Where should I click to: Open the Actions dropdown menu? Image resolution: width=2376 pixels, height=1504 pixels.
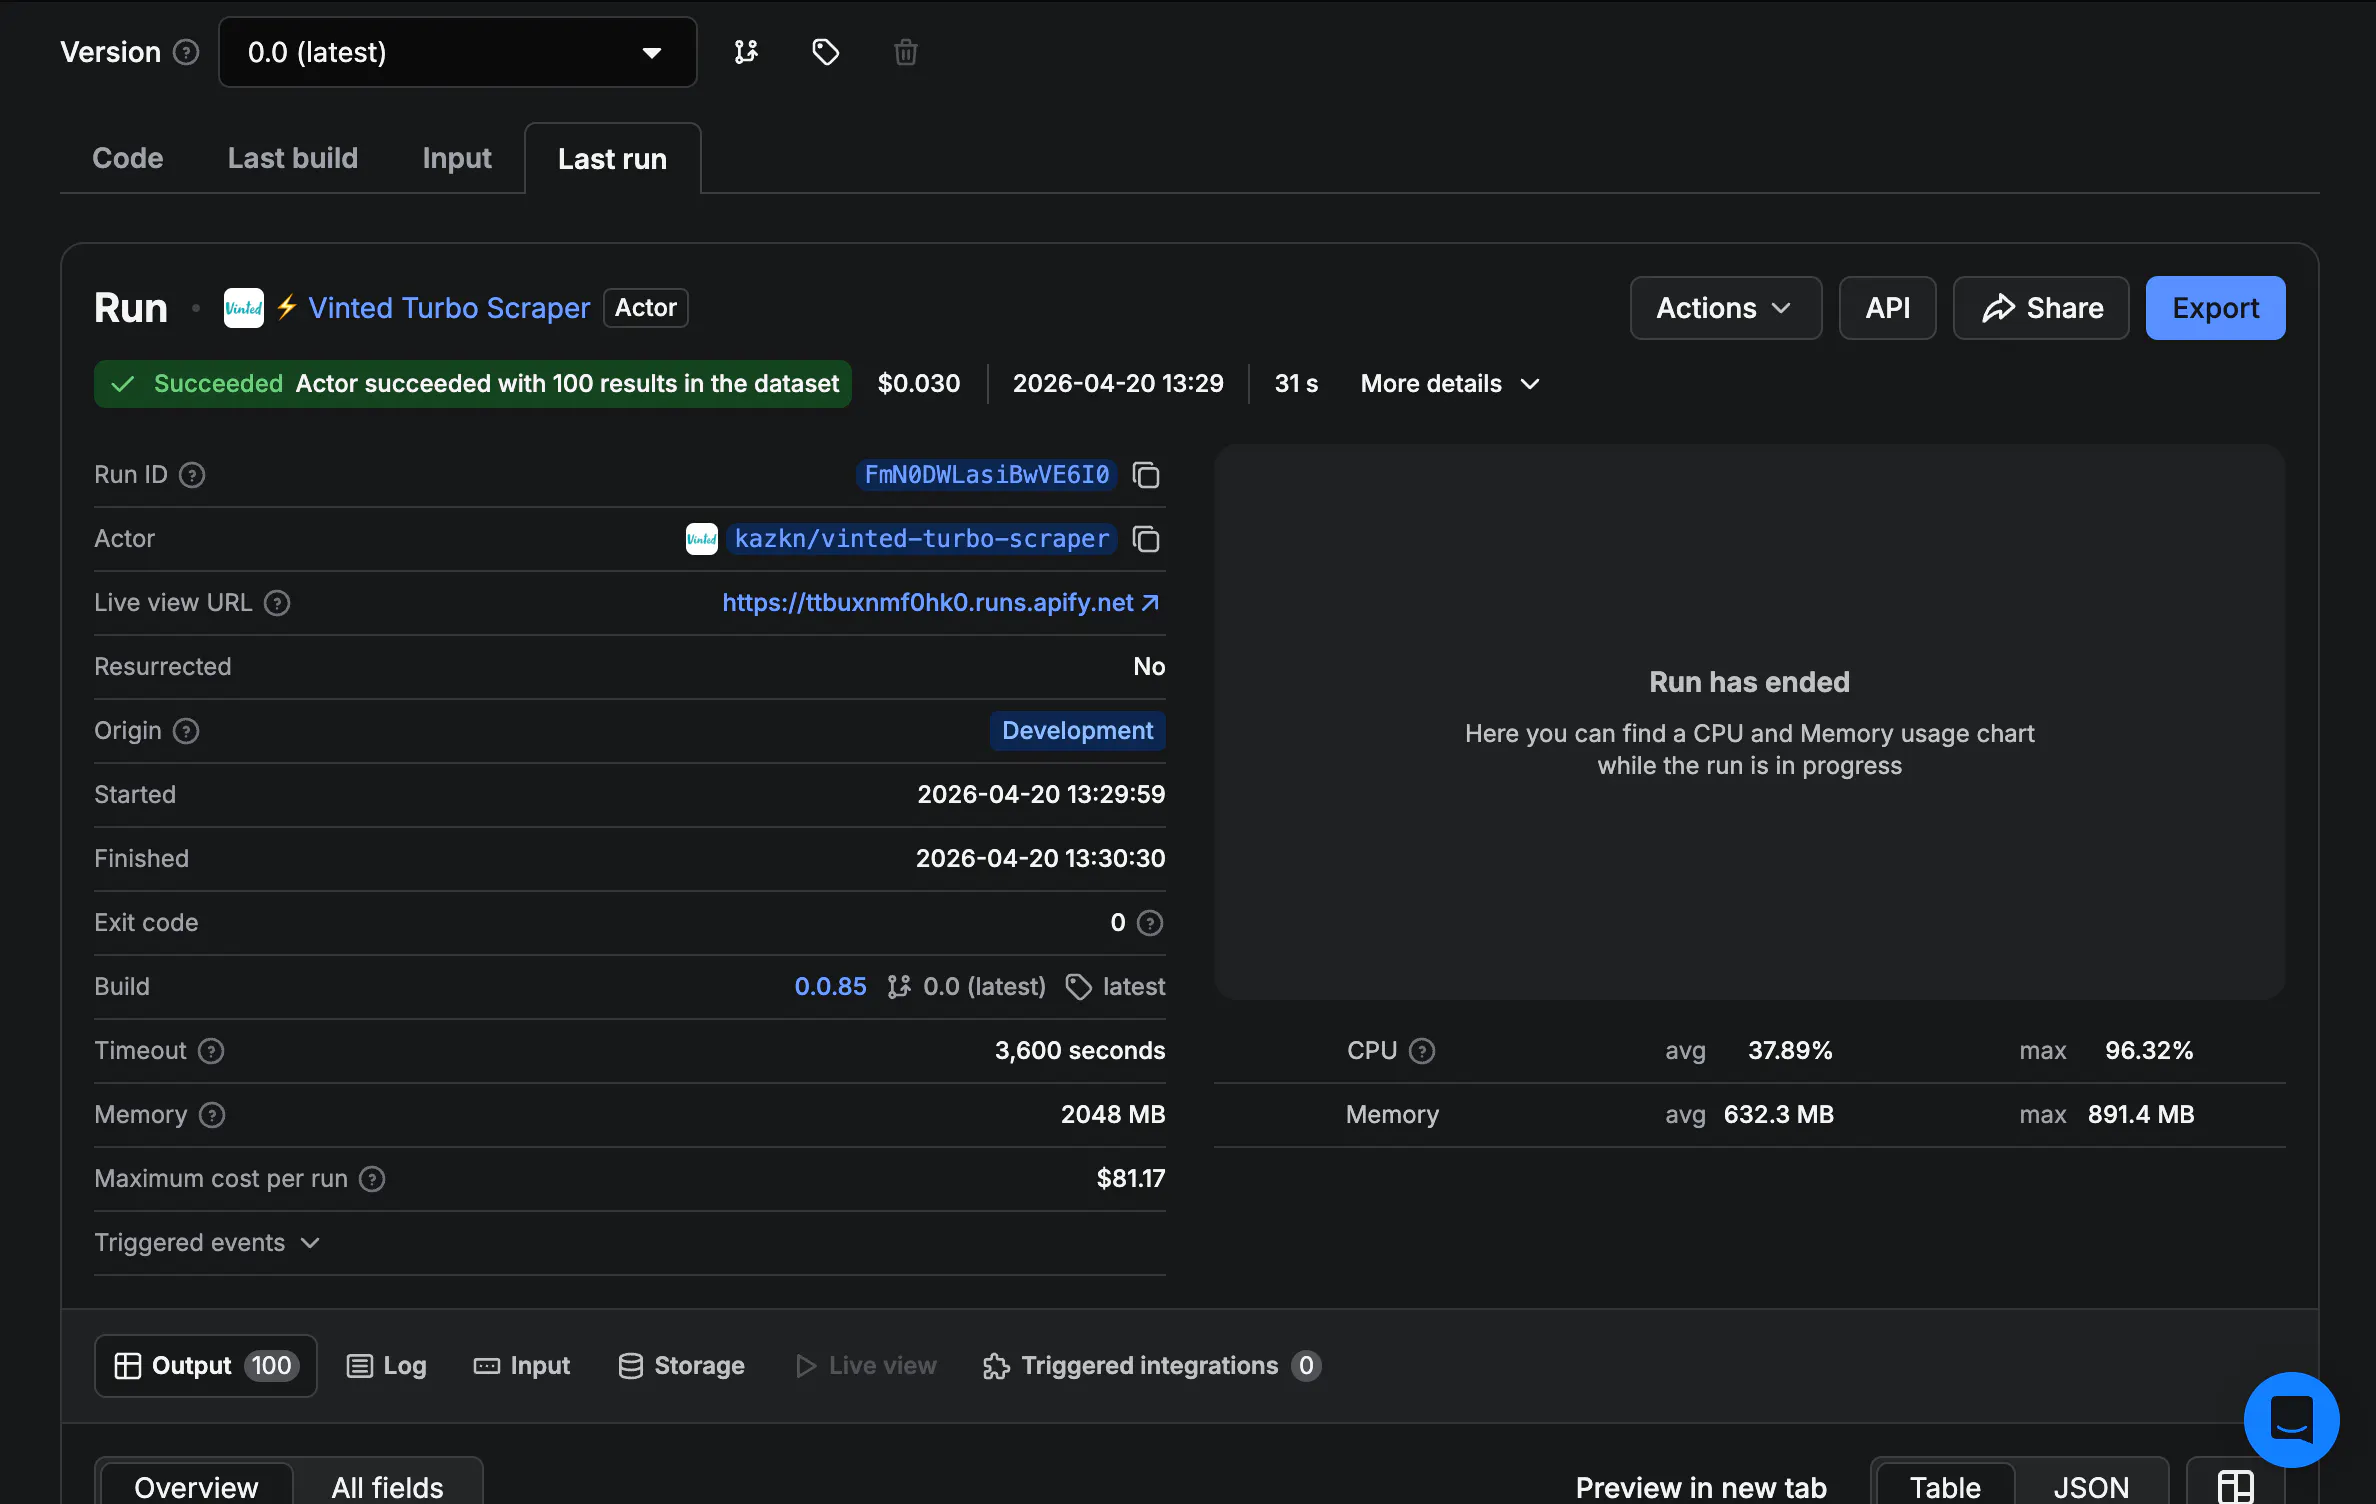click(1726, 308)
